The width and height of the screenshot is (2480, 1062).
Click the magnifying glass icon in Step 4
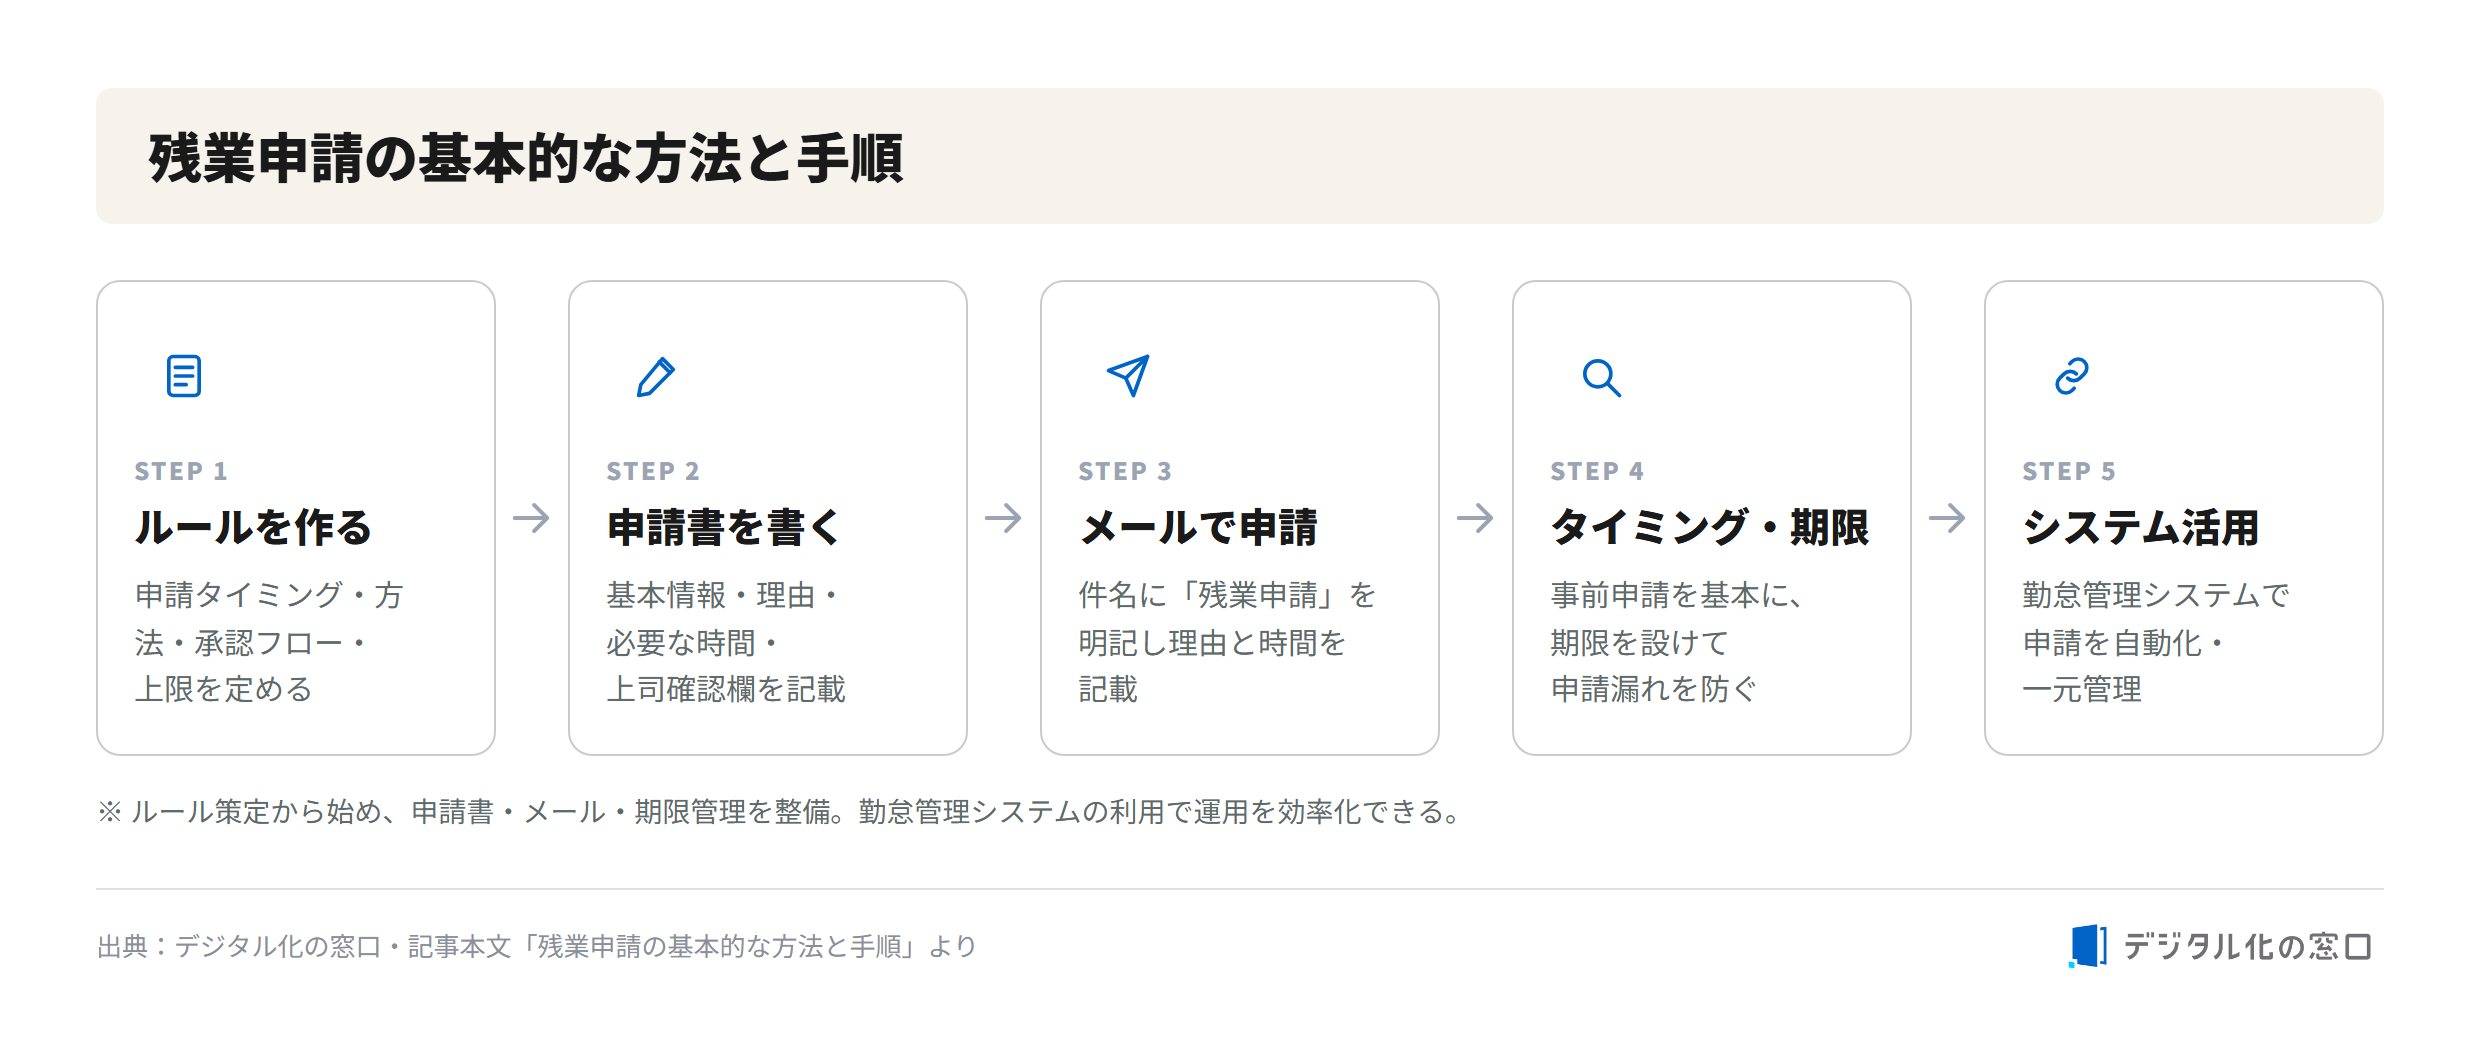click(x=1601, y=378)
